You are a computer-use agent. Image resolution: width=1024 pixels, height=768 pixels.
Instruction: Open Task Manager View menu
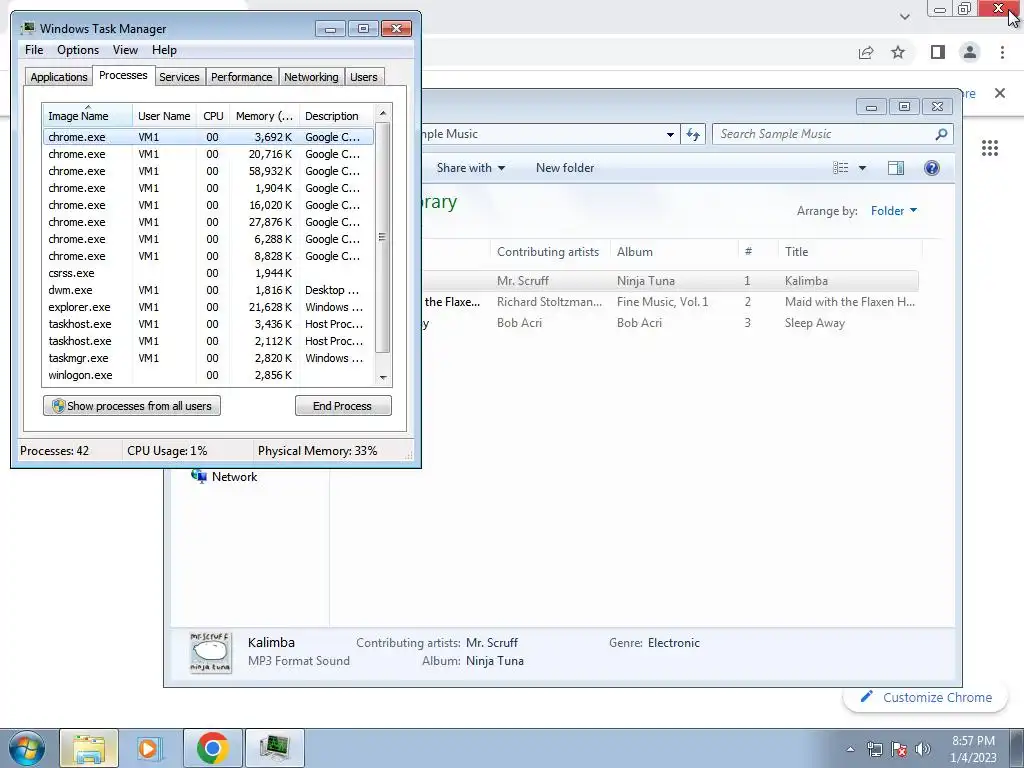(125, 50)
